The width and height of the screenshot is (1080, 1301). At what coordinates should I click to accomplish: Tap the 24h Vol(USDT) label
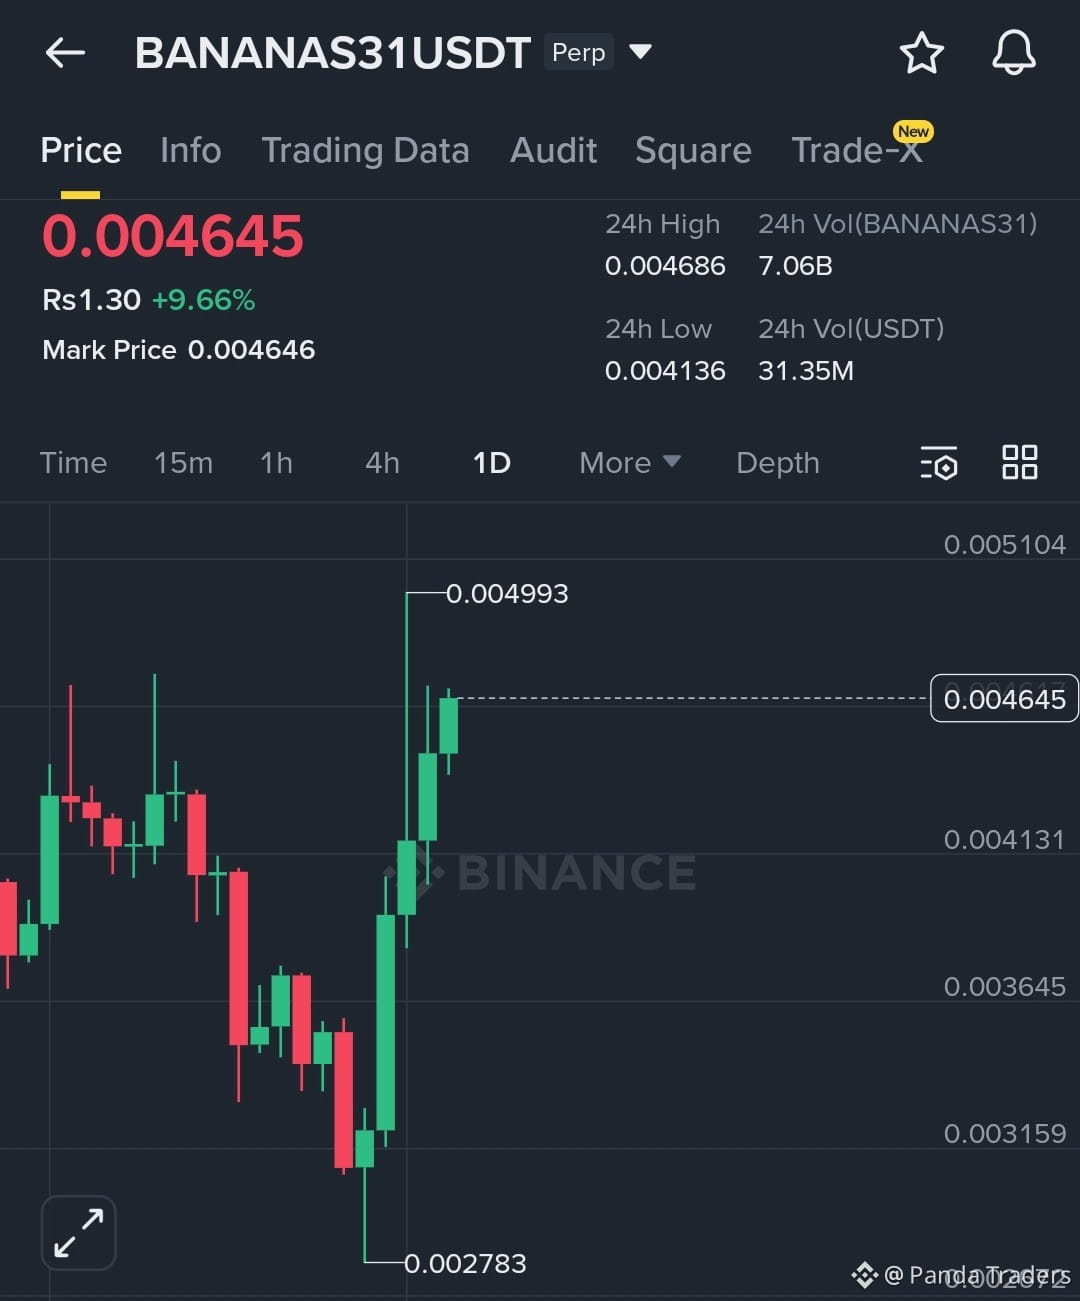[851, 329]
